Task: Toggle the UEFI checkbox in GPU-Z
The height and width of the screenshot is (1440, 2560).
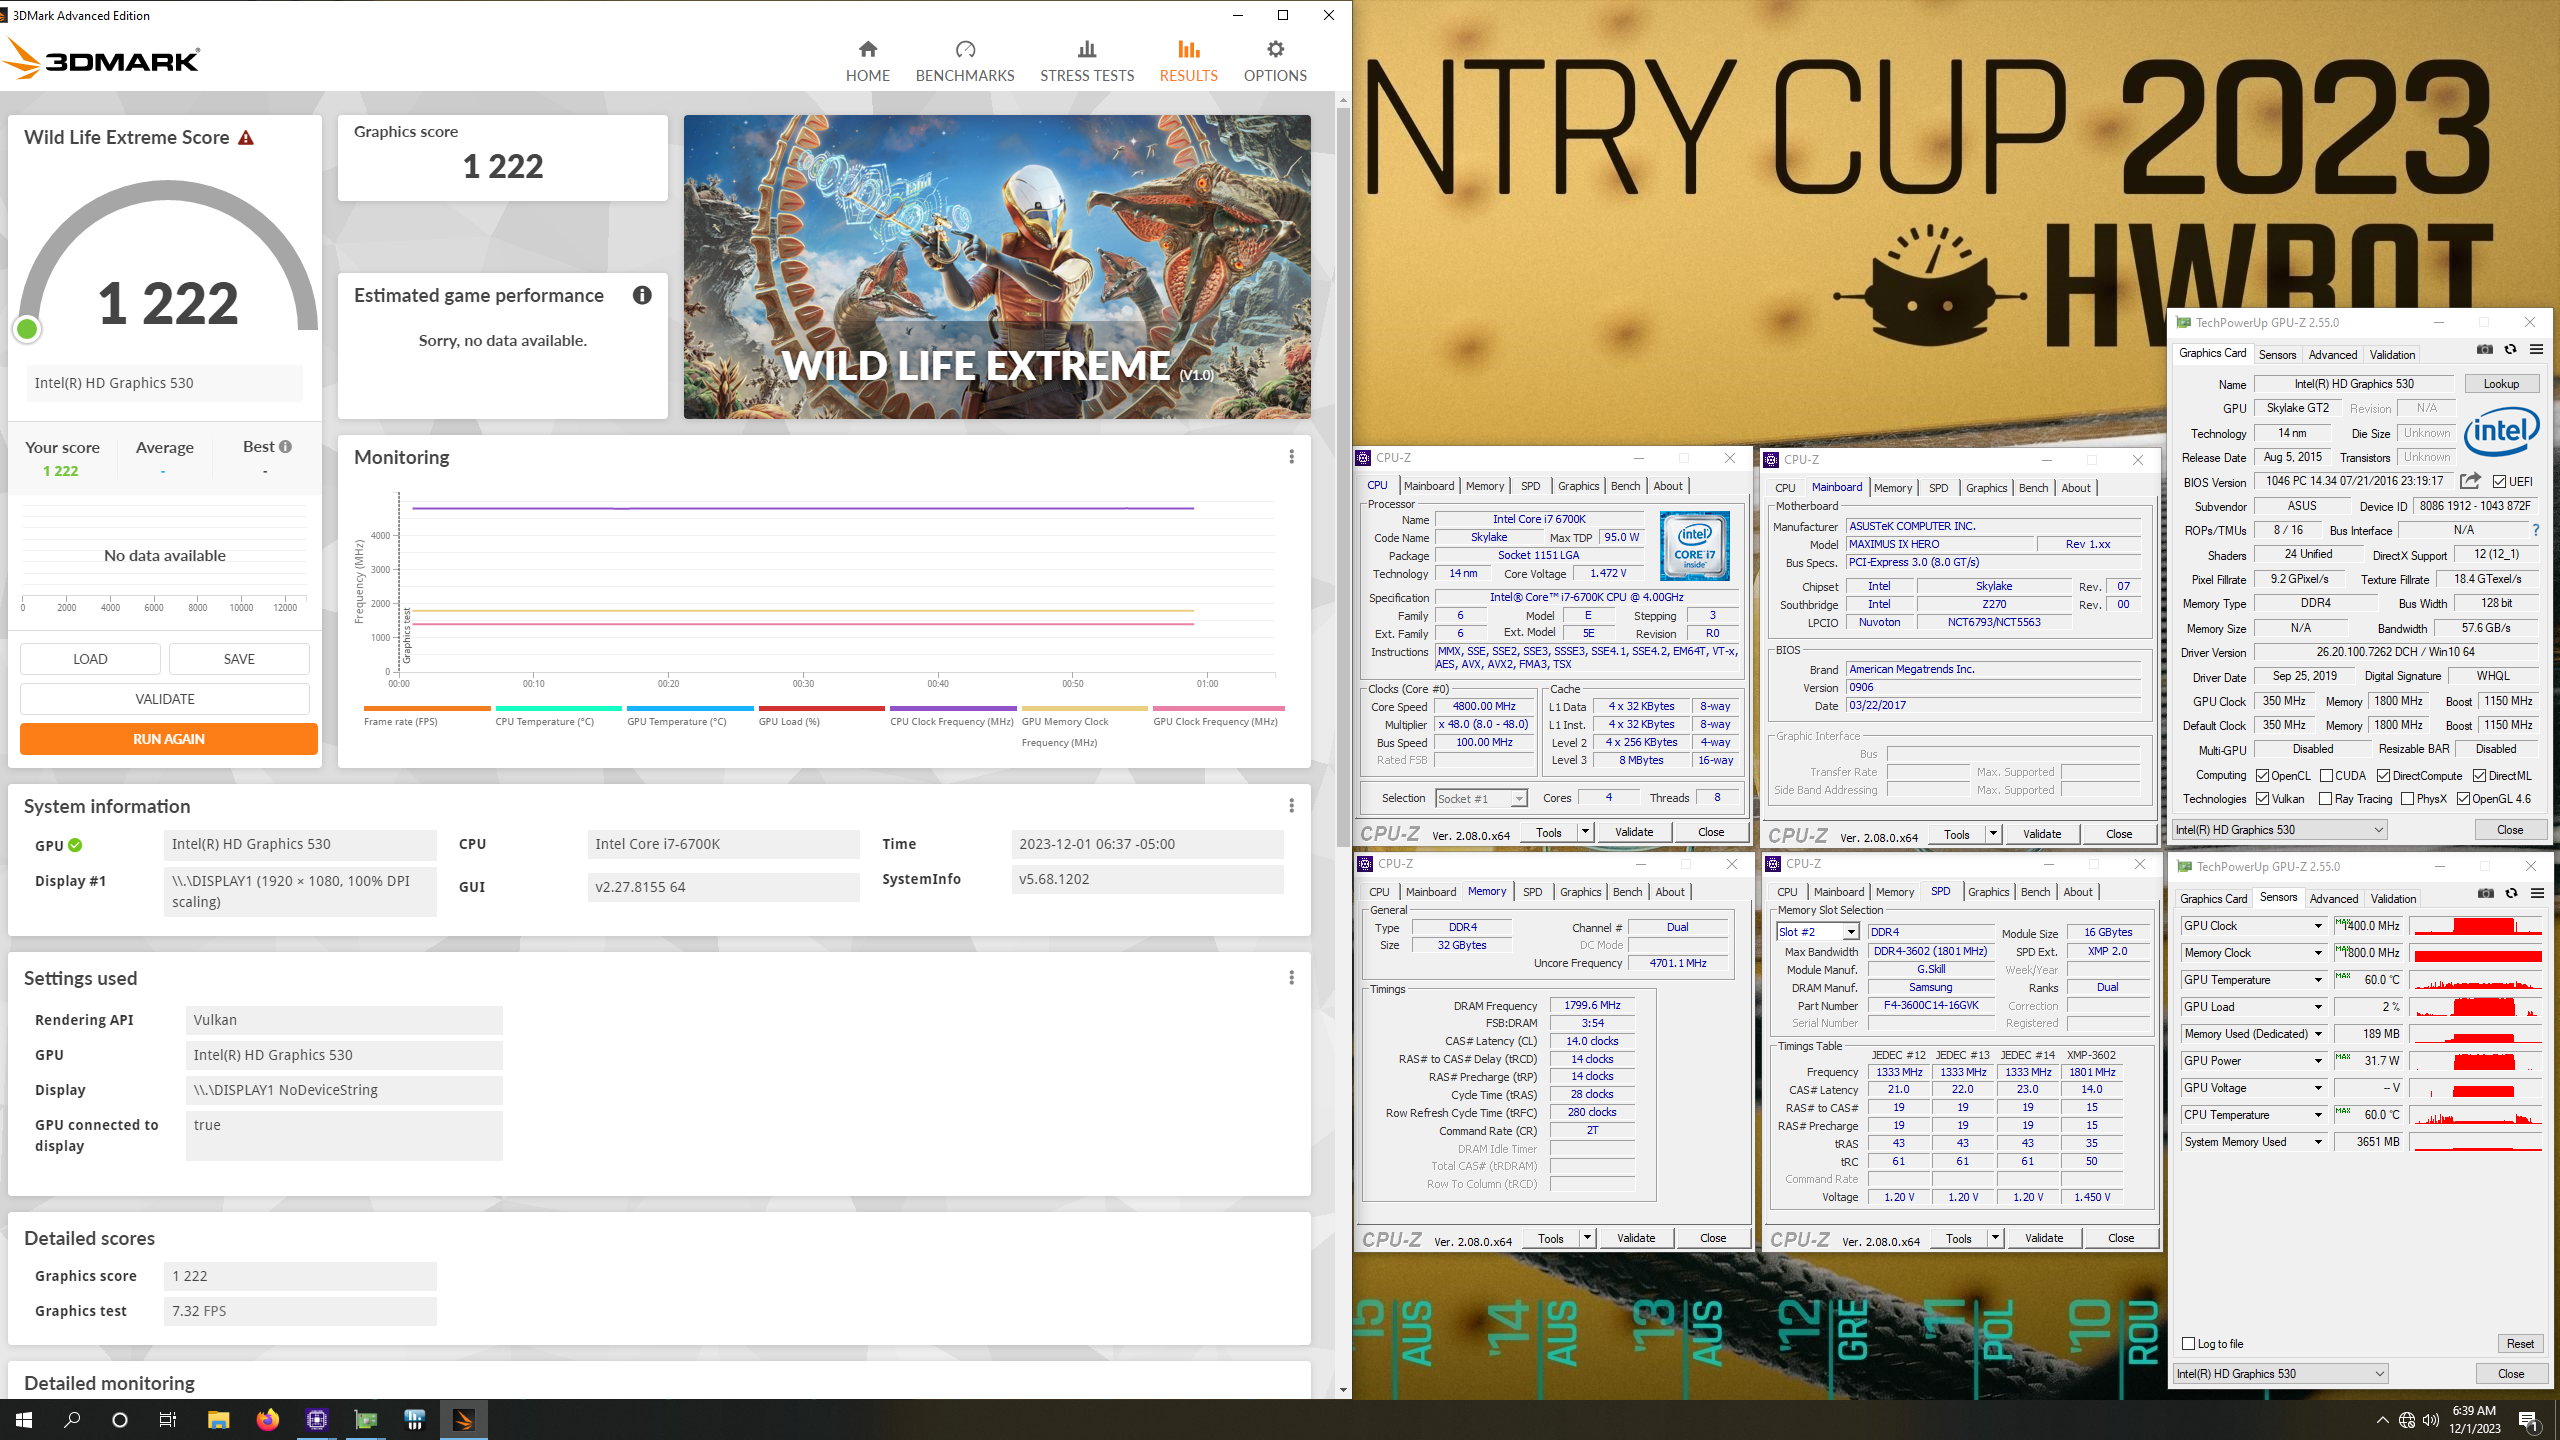Action: click(2499, 482)
